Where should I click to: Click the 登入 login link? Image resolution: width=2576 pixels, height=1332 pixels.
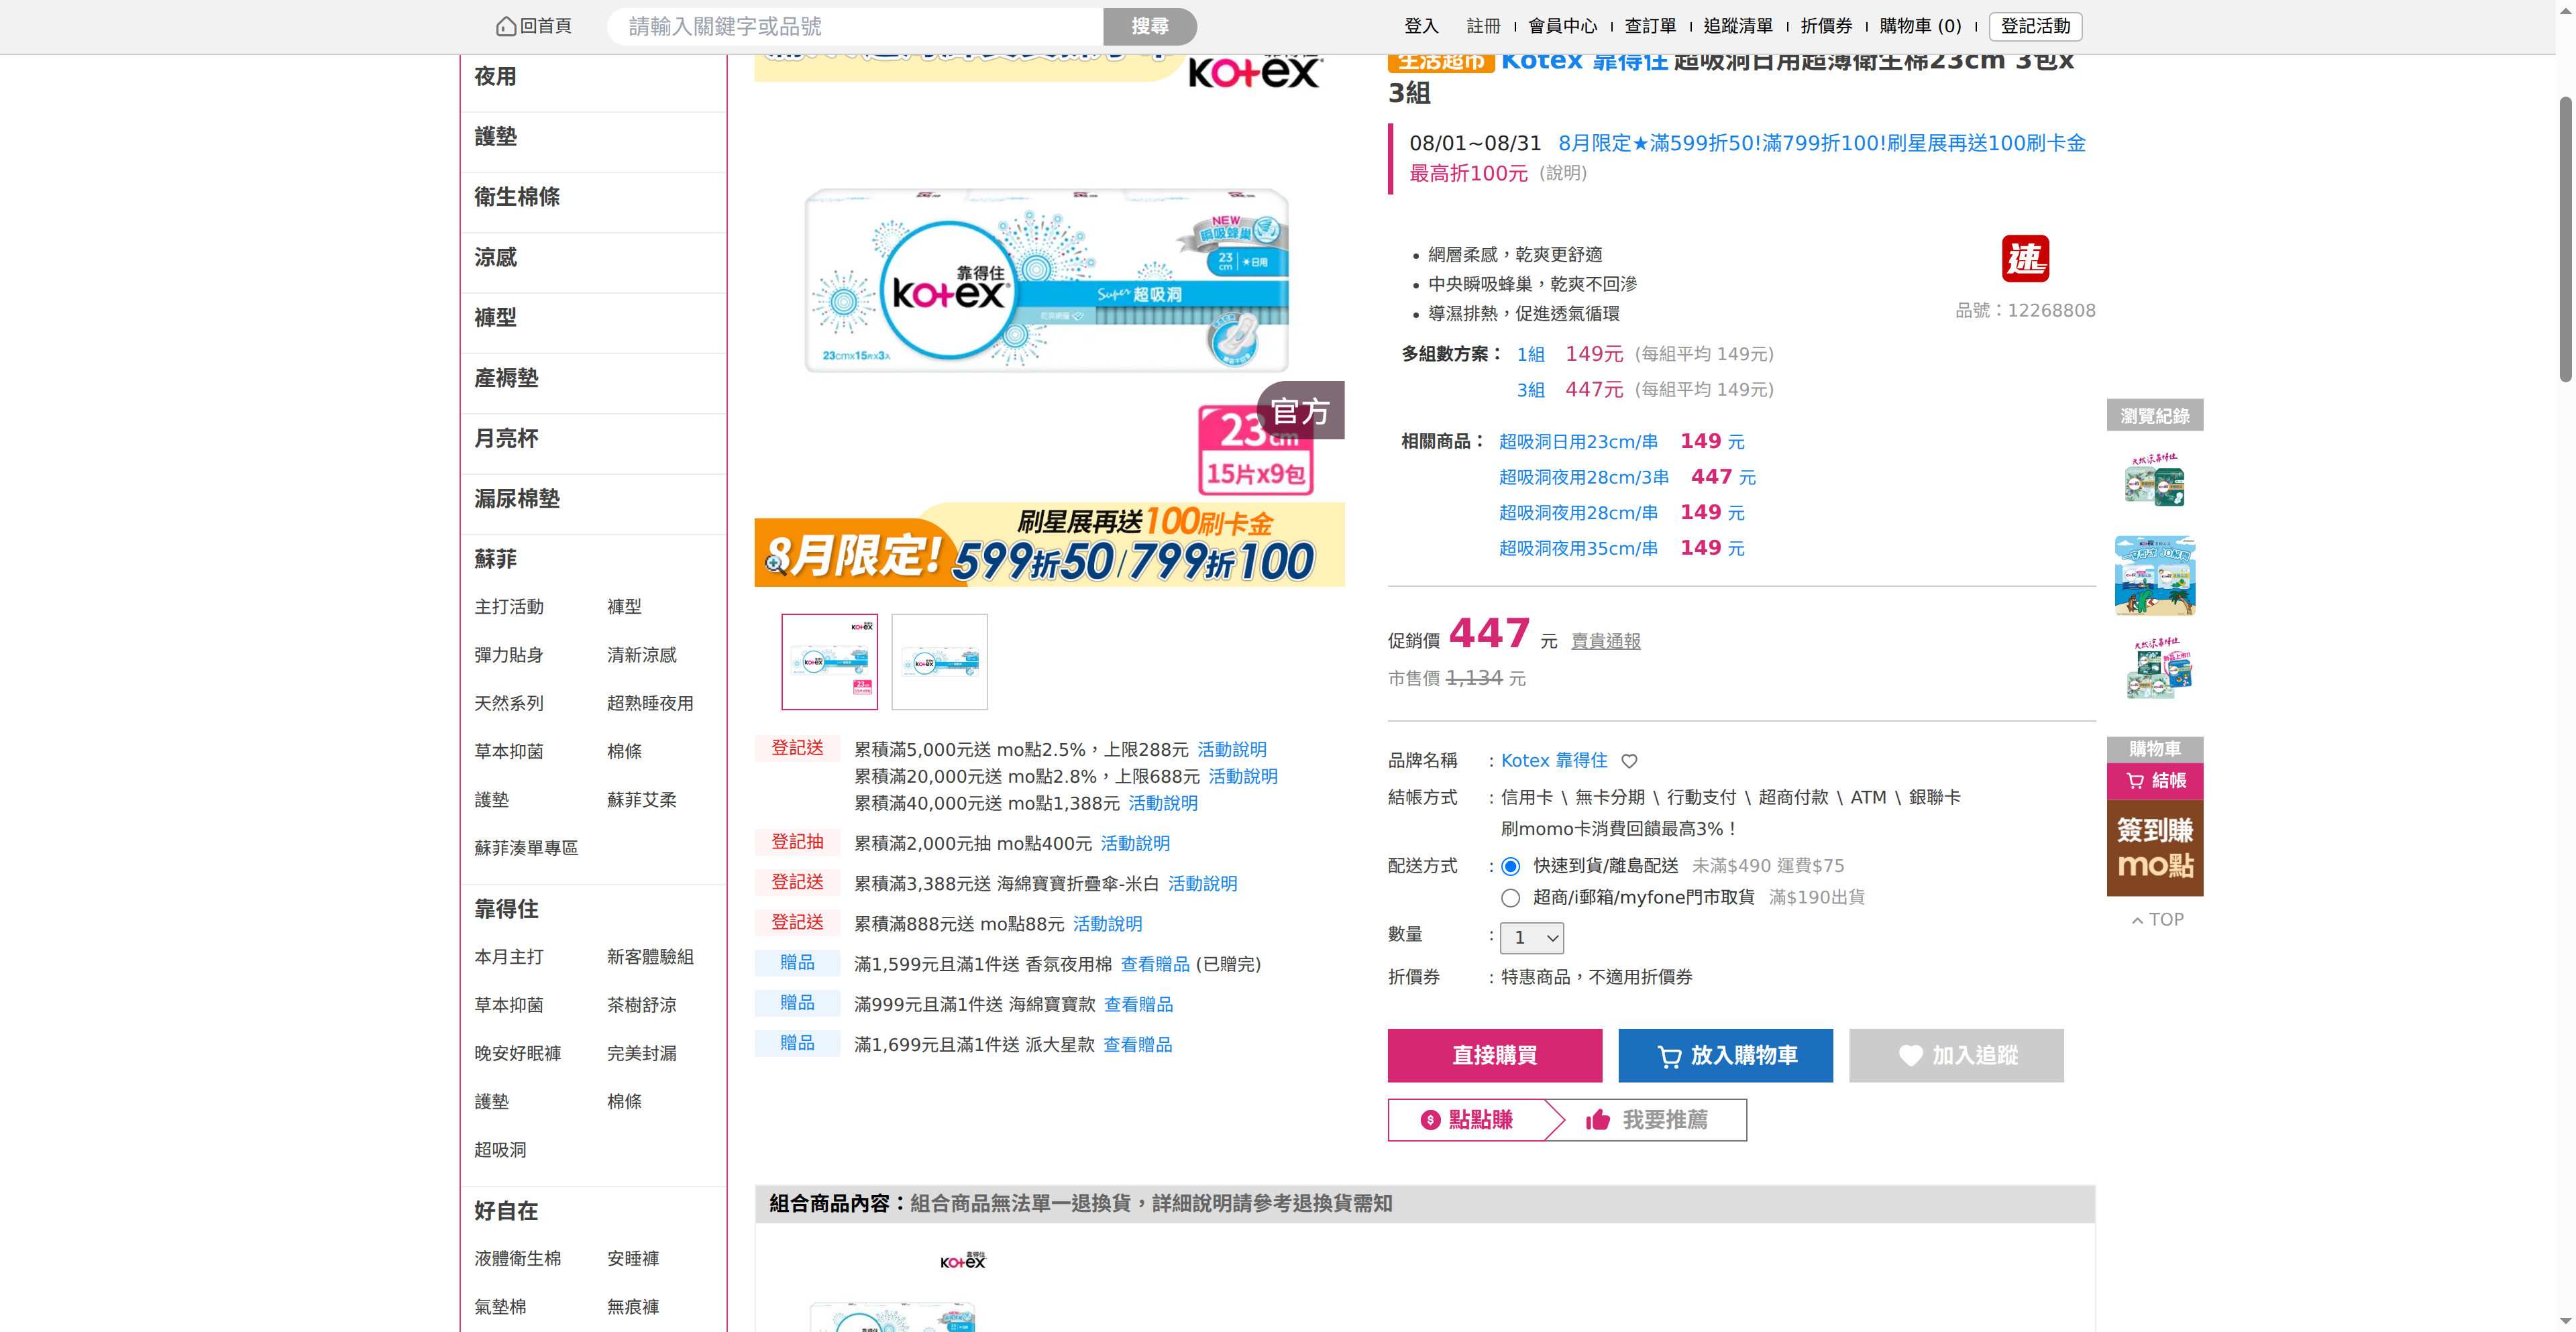[x=1421, y=27]
